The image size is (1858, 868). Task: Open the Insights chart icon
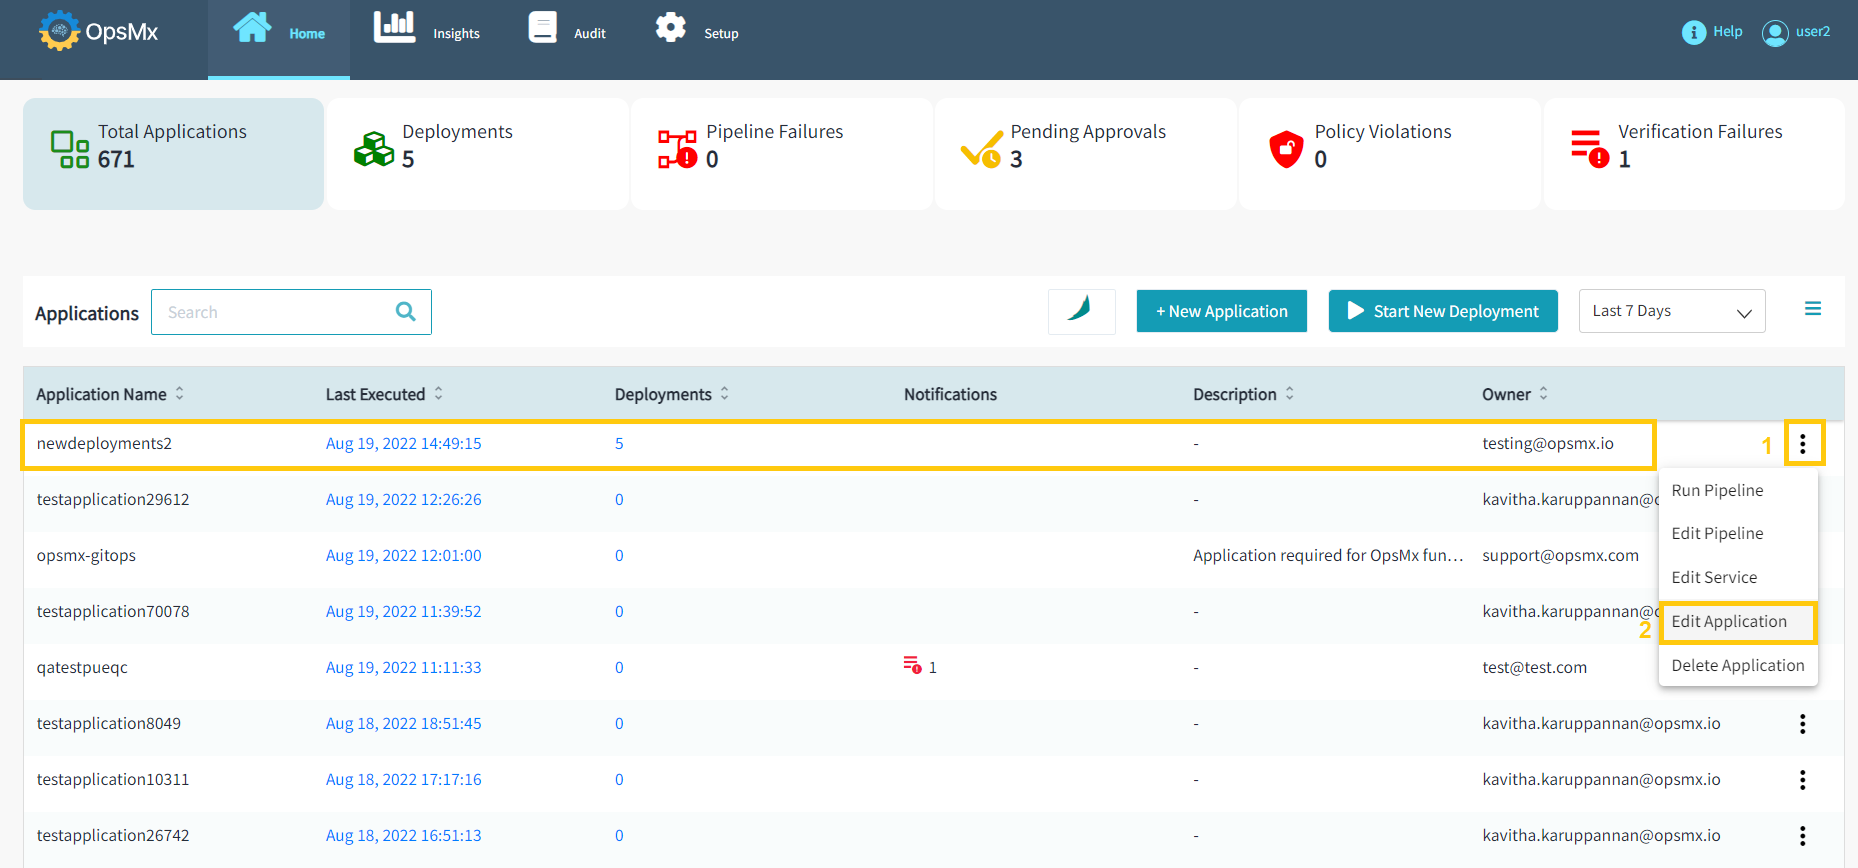[394, 28]
